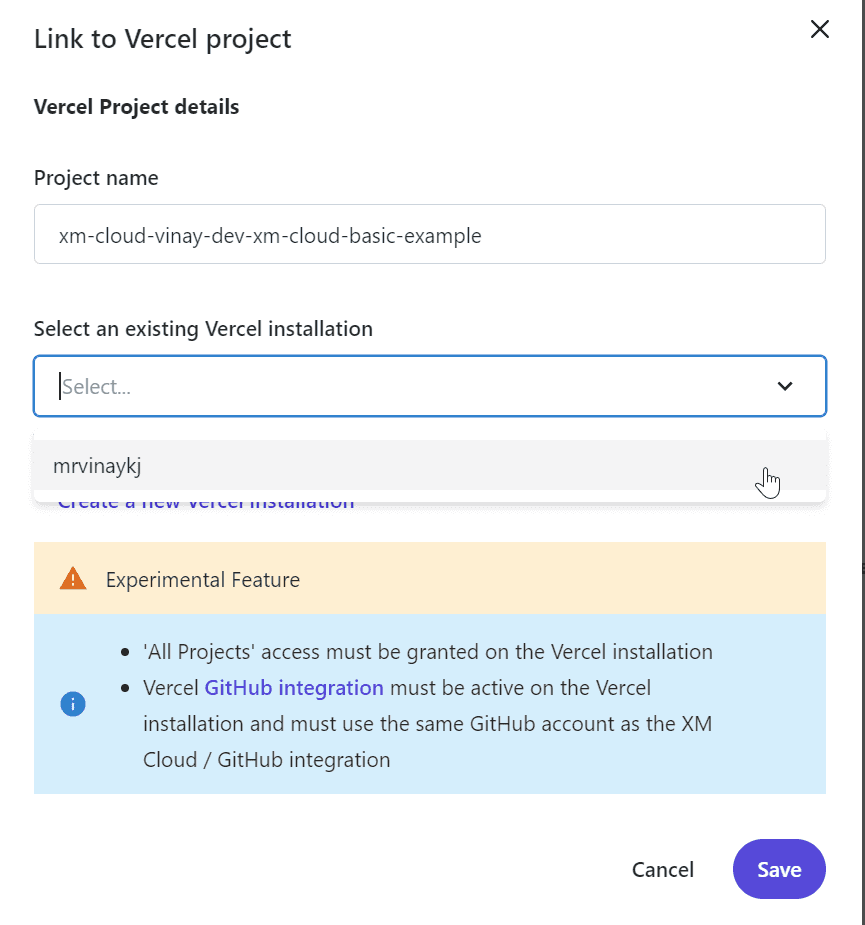Cancel linking the Vercel project
Screen dimensions: 865x925
coord(663,870)
